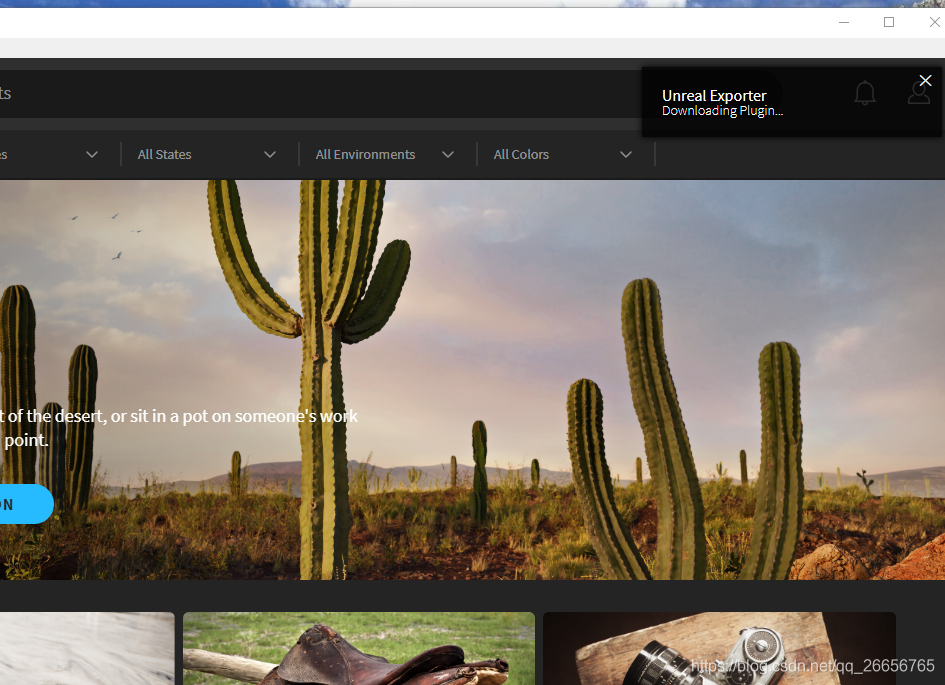This screenshot has height=685, width=945.
Task: Expand the All Colors filter dropdown
Action: point(563,154)
